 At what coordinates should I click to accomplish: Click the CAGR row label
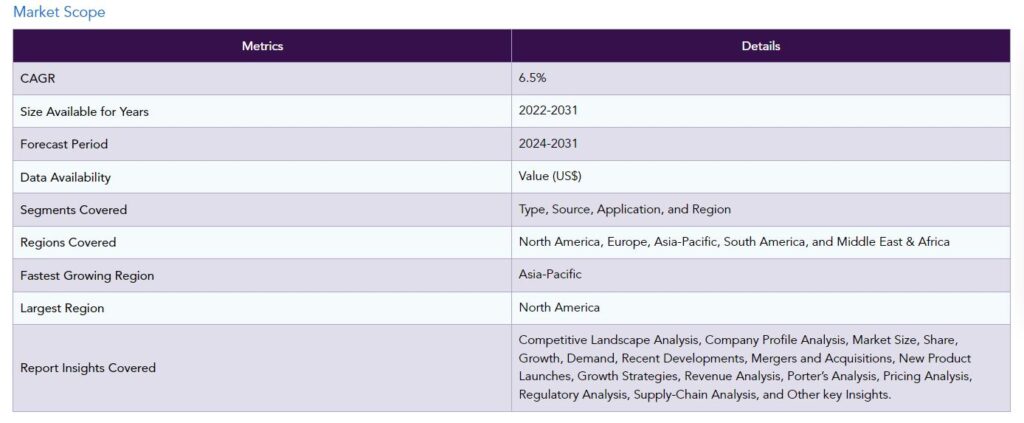(x=37, y=79)
